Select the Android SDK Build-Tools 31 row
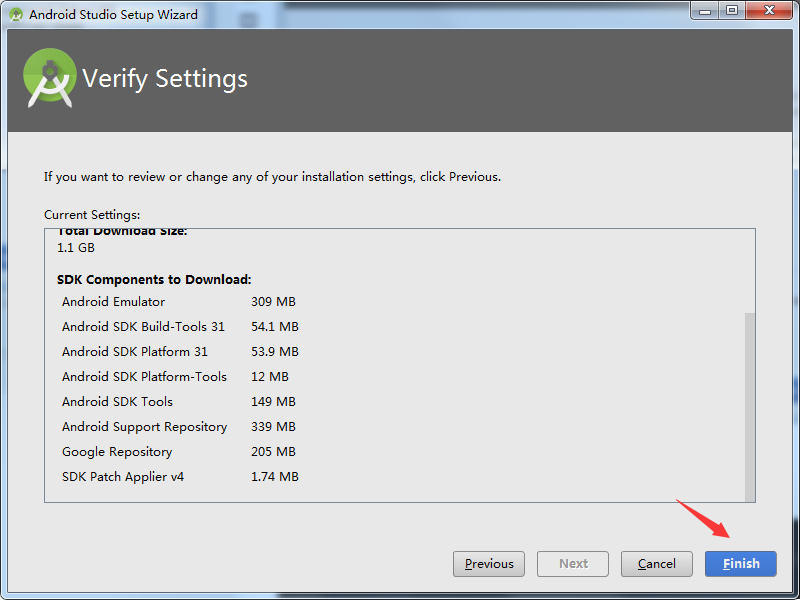 click(x=180, y=327)
